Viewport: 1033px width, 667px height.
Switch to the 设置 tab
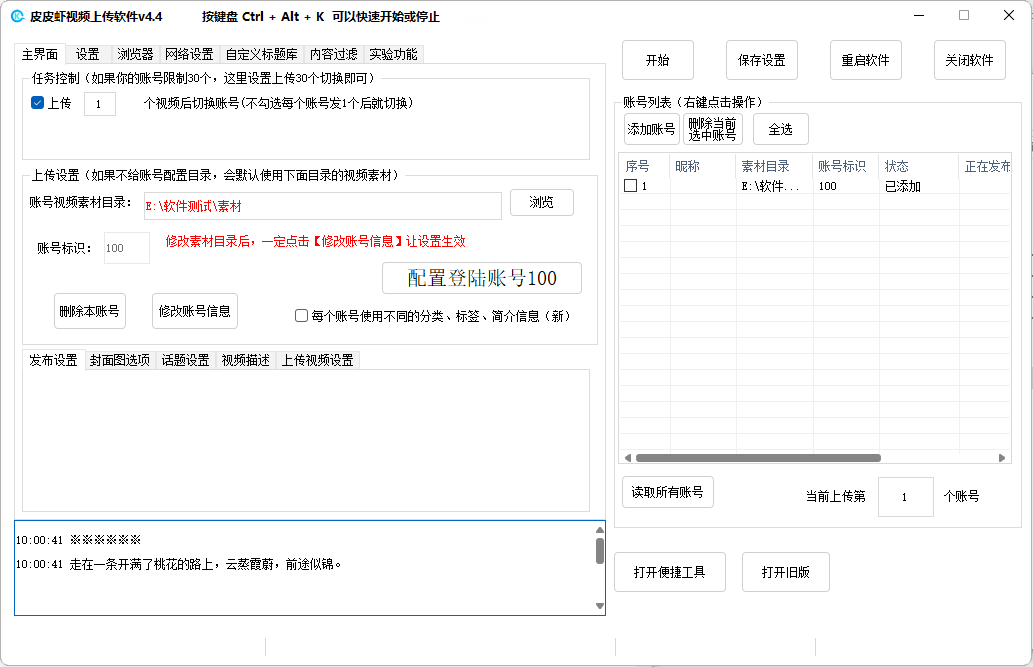[88, 54]
